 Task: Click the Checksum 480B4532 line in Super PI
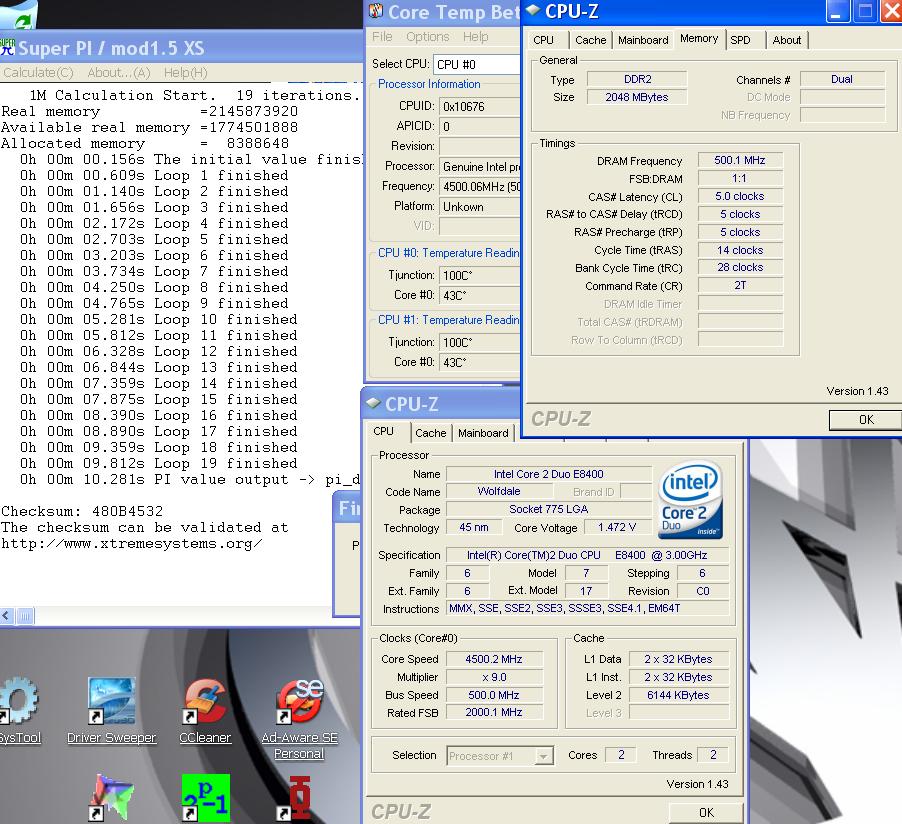click(82, 511)
